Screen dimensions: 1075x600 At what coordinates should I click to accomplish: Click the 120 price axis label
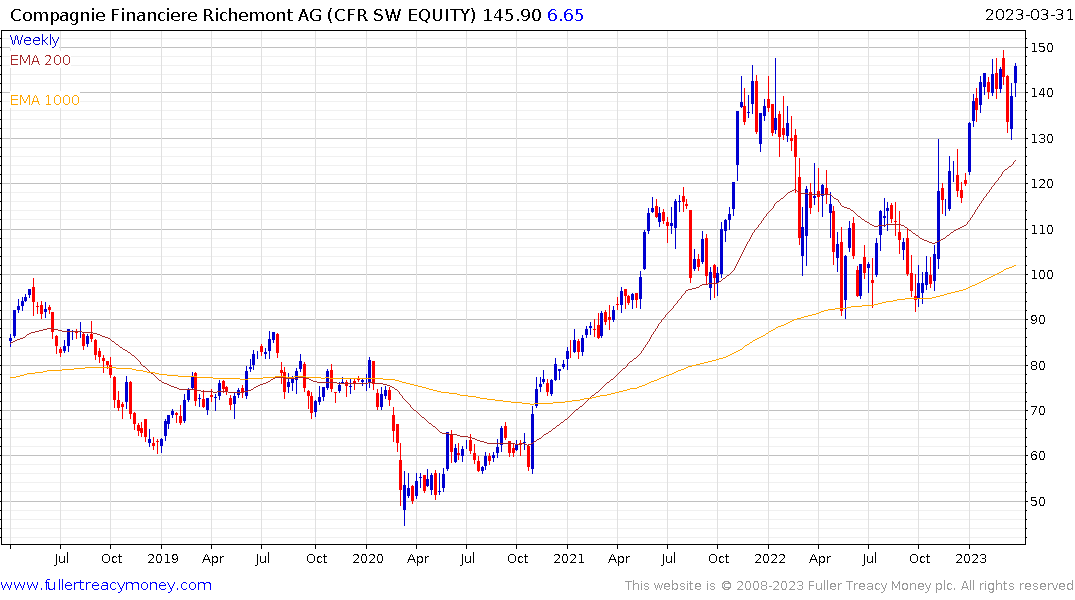coord(1042,184)
